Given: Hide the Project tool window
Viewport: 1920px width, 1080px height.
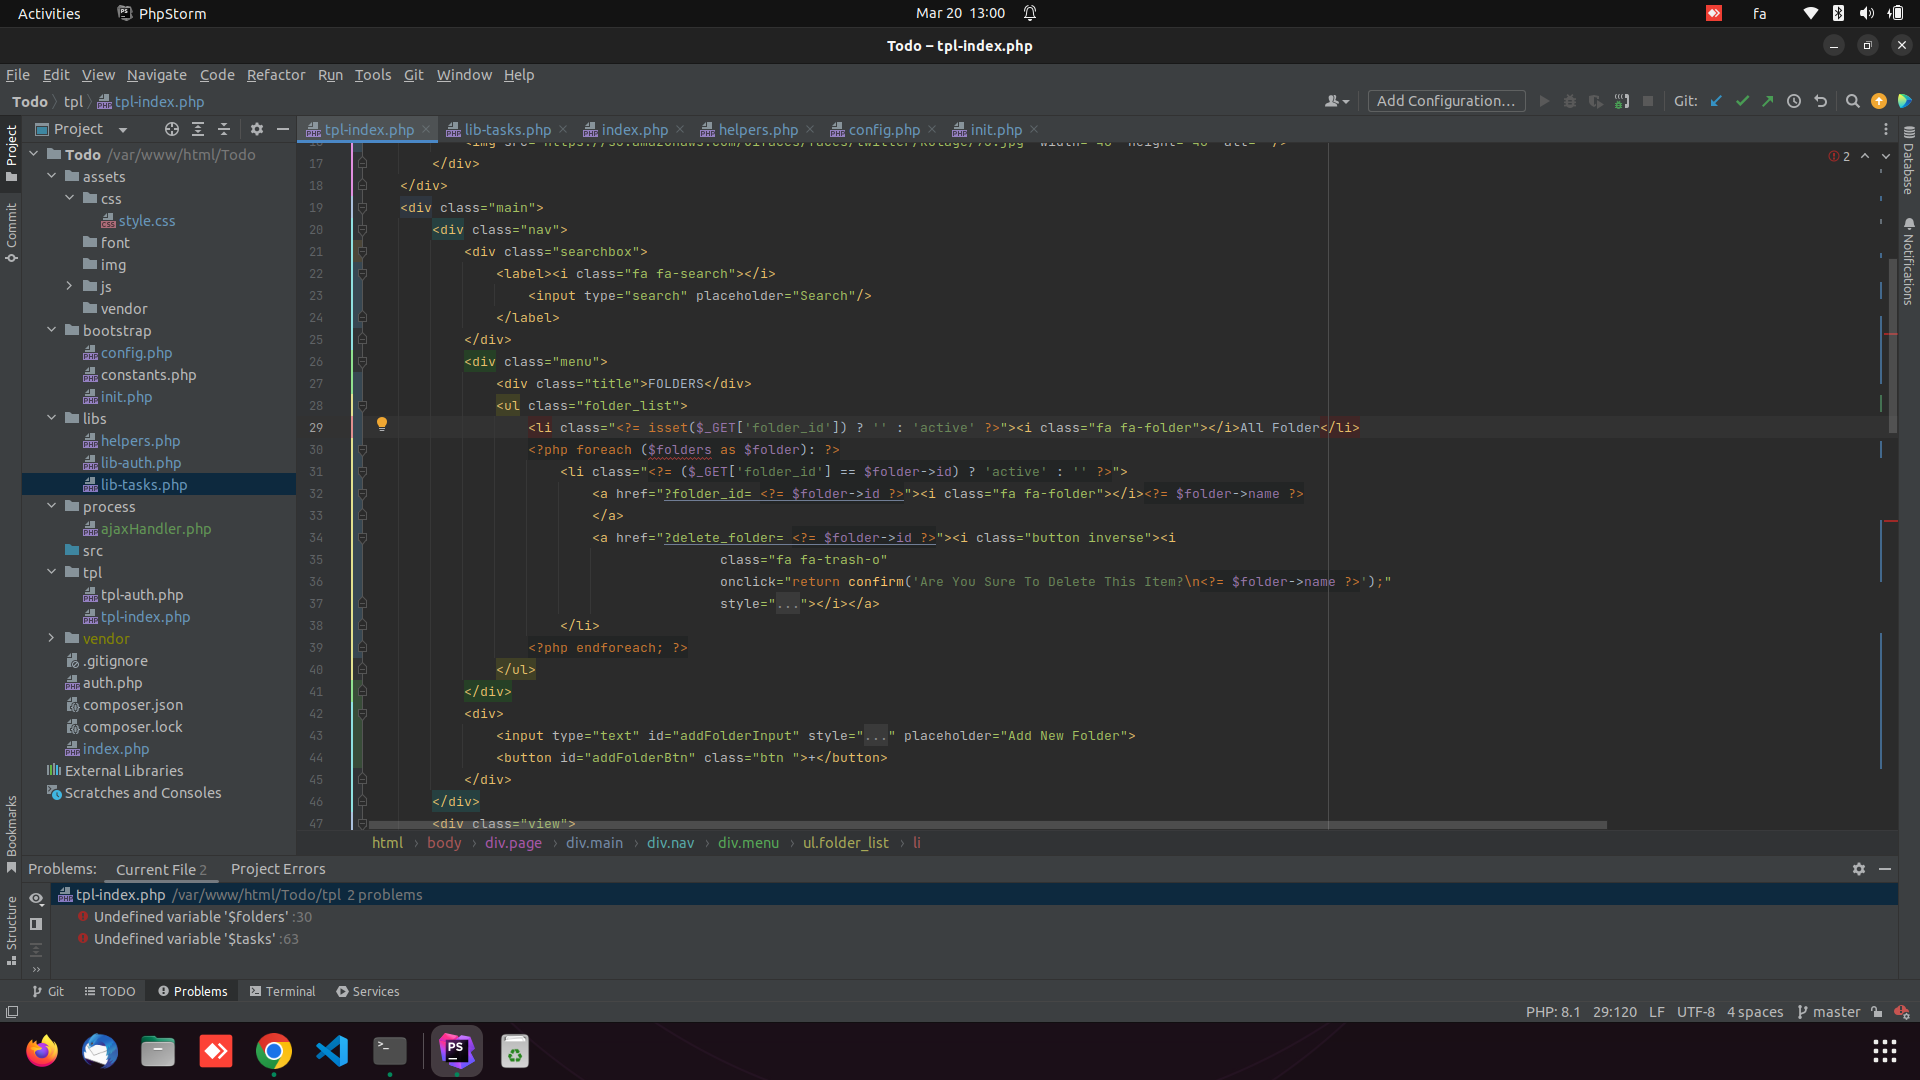Looking at the screenshot, I should point(283,129).
